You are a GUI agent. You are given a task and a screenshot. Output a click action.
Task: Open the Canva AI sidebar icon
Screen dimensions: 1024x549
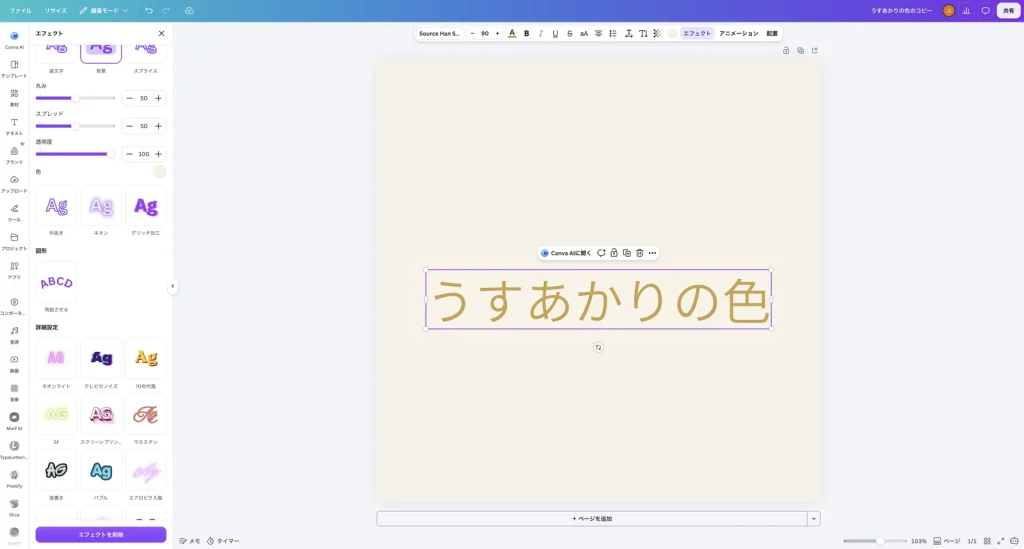(14, 39)
